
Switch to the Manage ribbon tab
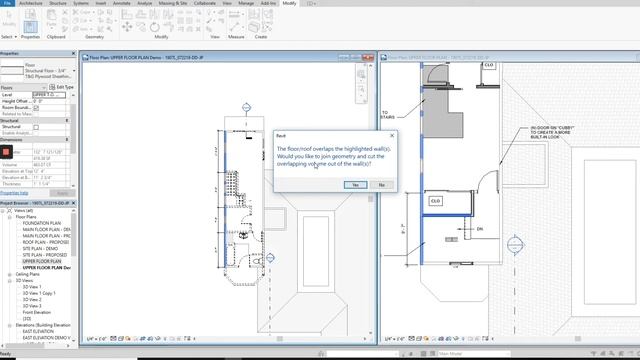[x=246, y=3]
